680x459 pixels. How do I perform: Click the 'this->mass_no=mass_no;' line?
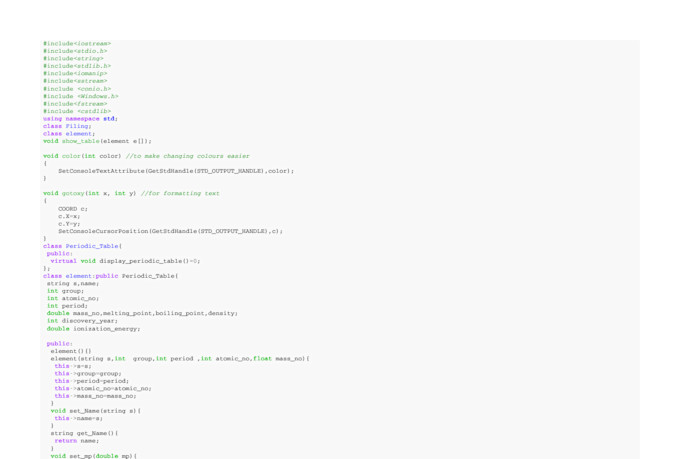pyautogui.click(x=95, y=396)
